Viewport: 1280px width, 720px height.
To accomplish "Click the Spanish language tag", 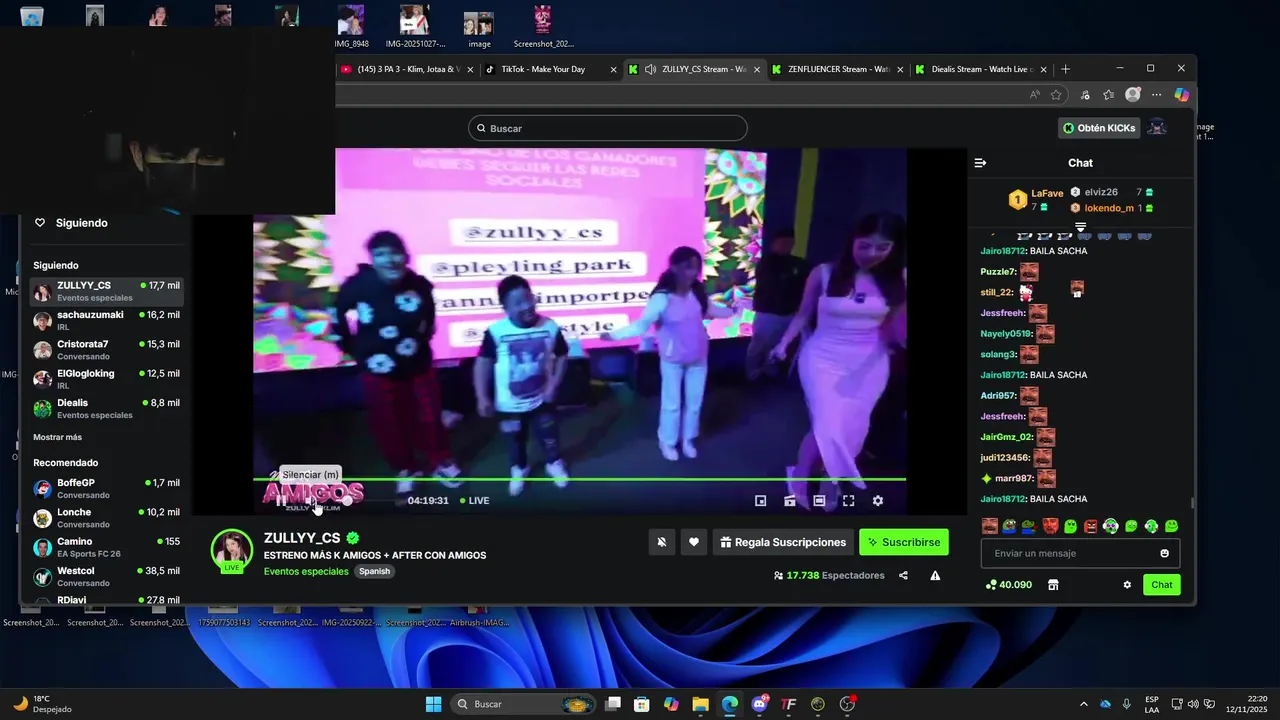I will pos(375,571).
